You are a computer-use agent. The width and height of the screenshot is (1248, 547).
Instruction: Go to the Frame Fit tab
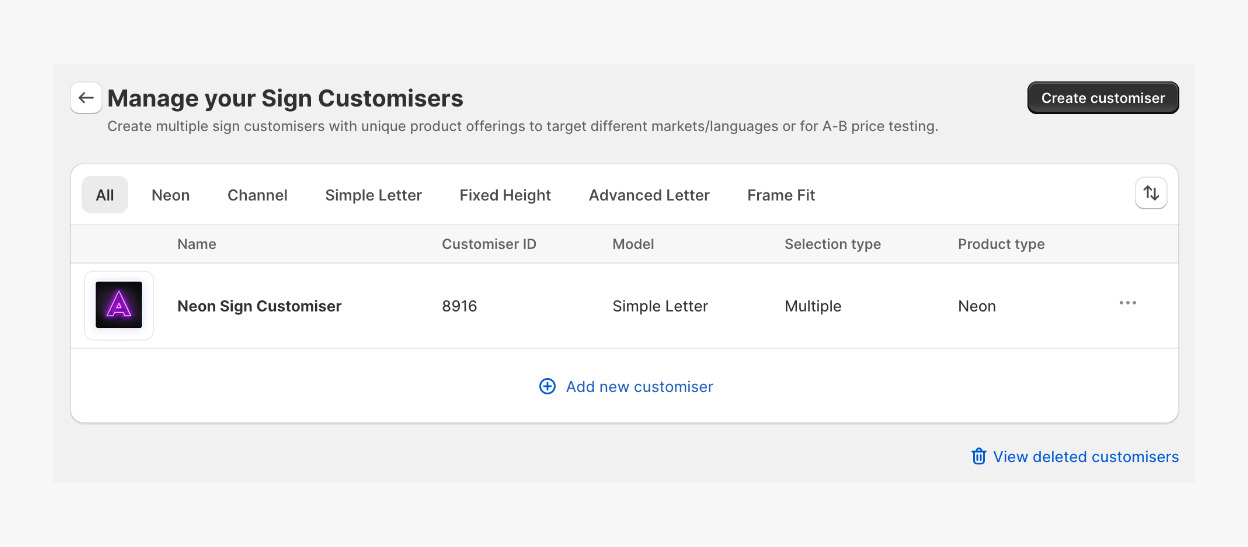pyautogui.click(x=781, y=195)
